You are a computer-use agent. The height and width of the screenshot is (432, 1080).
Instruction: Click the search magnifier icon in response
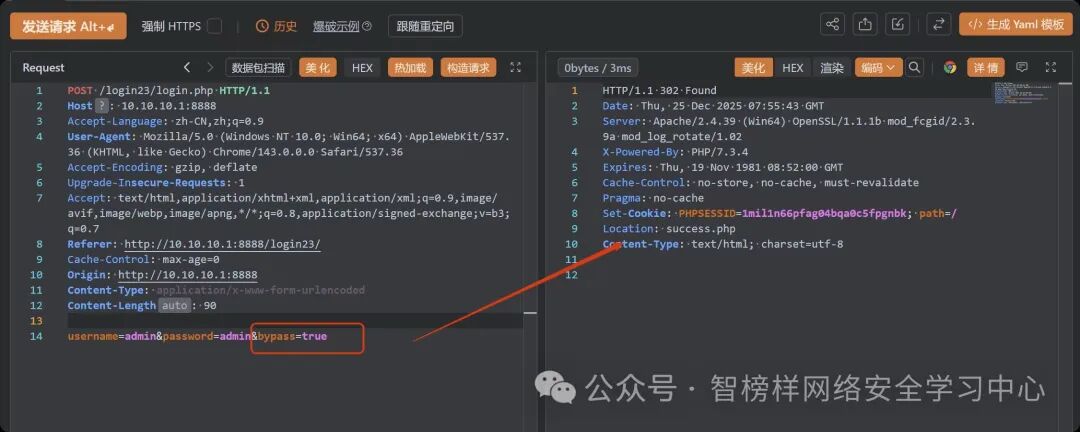pyautogui.click(x=915, y=68)
